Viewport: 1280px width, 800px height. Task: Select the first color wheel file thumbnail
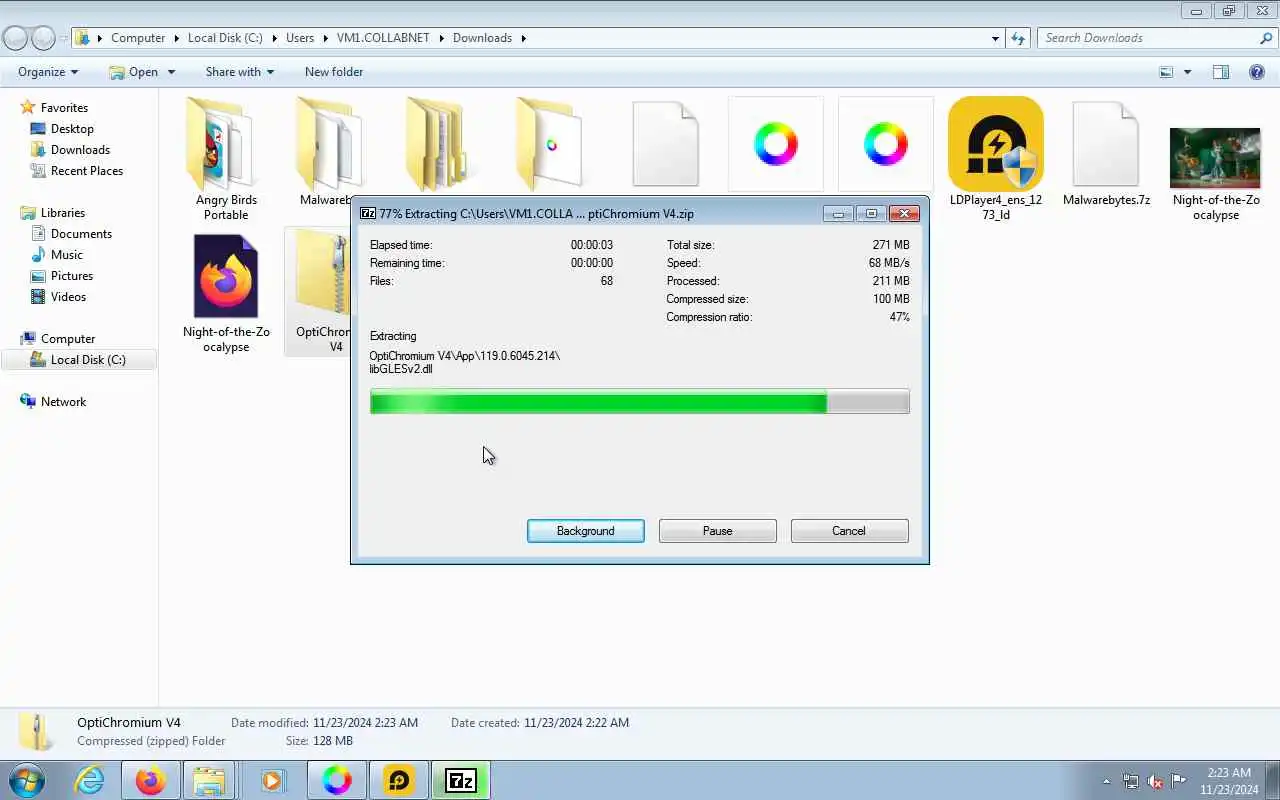[x=776, y=144]
